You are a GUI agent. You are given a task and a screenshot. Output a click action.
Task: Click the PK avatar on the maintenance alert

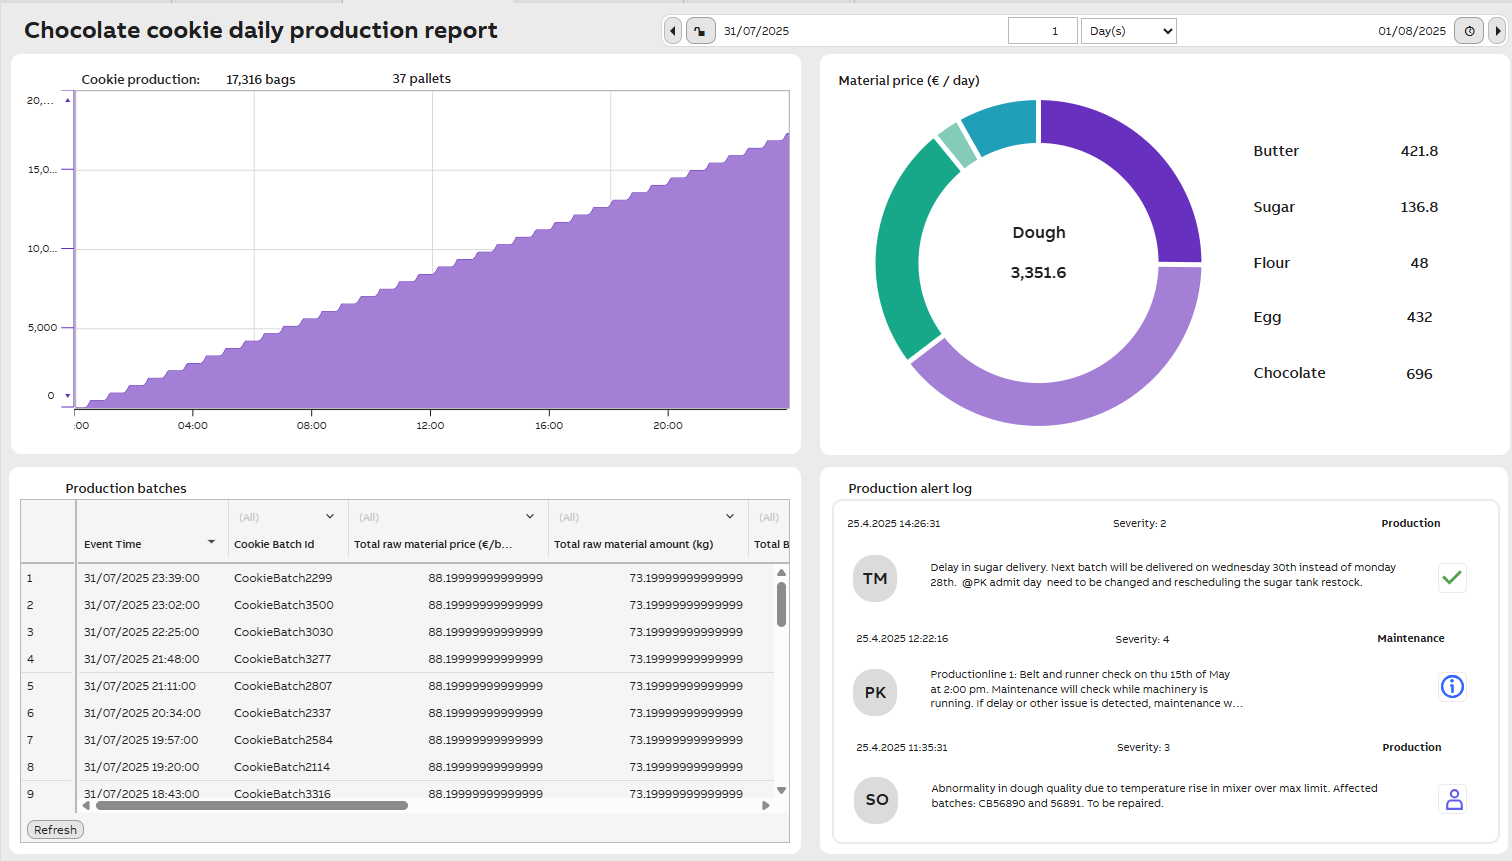pyautogui.click(x=875, y=692)
